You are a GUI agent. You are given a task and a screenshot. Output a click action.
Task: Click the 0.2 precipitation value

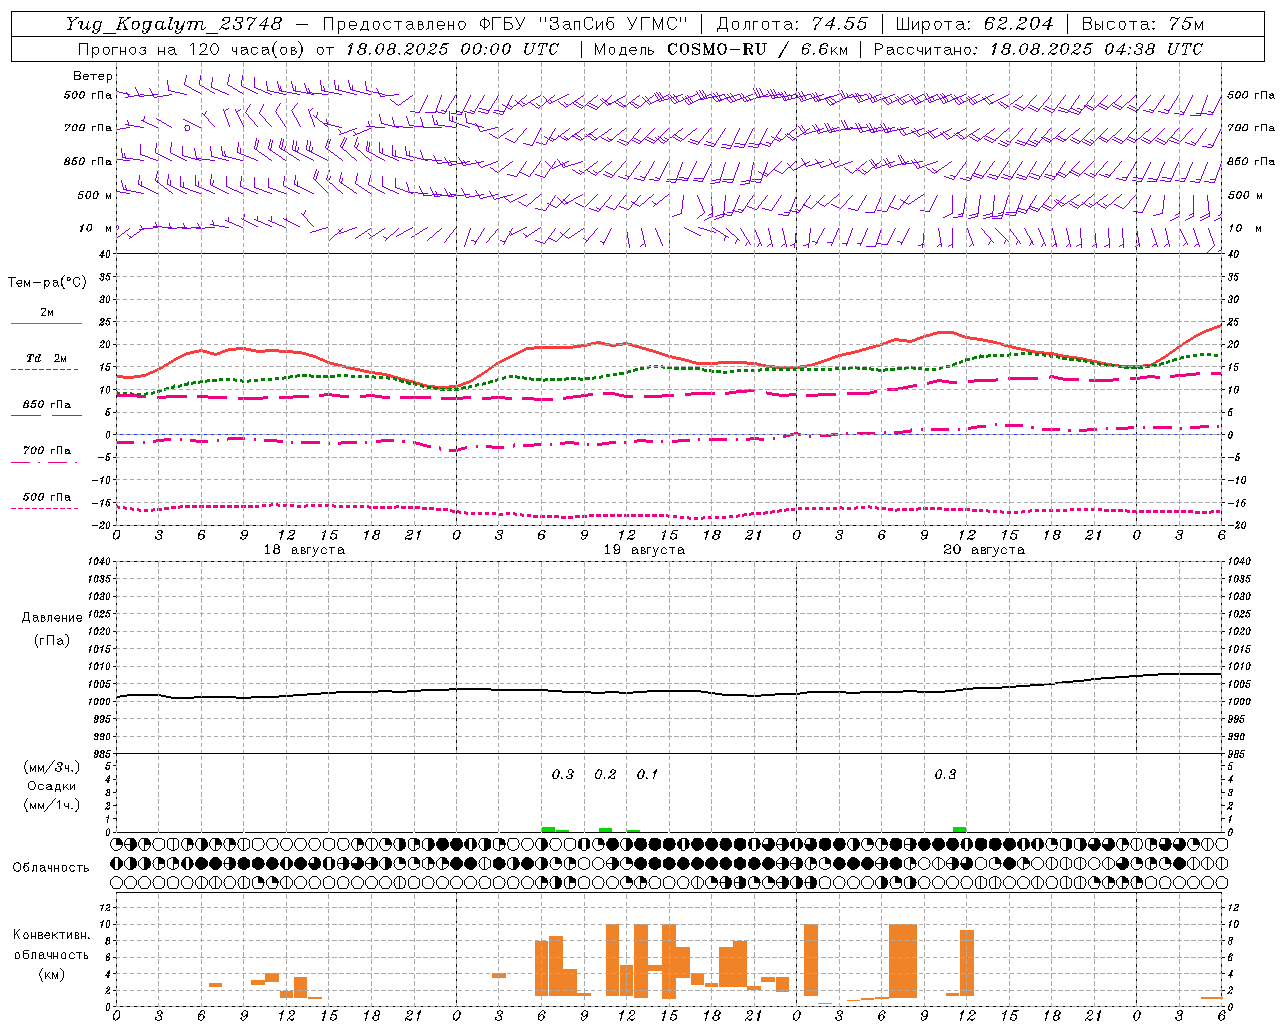605,774
